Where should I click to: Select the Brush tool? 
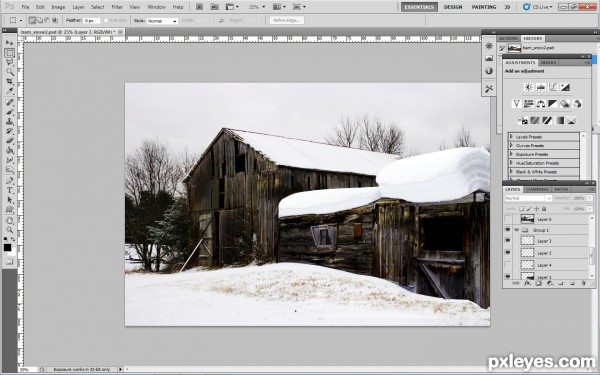(10, 112)
